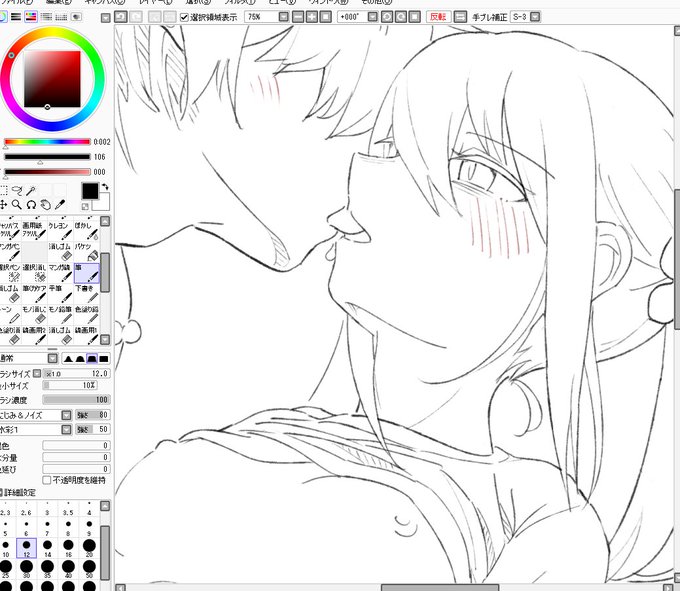Select the Zoom magnifier tool

(x=17, y=205)
